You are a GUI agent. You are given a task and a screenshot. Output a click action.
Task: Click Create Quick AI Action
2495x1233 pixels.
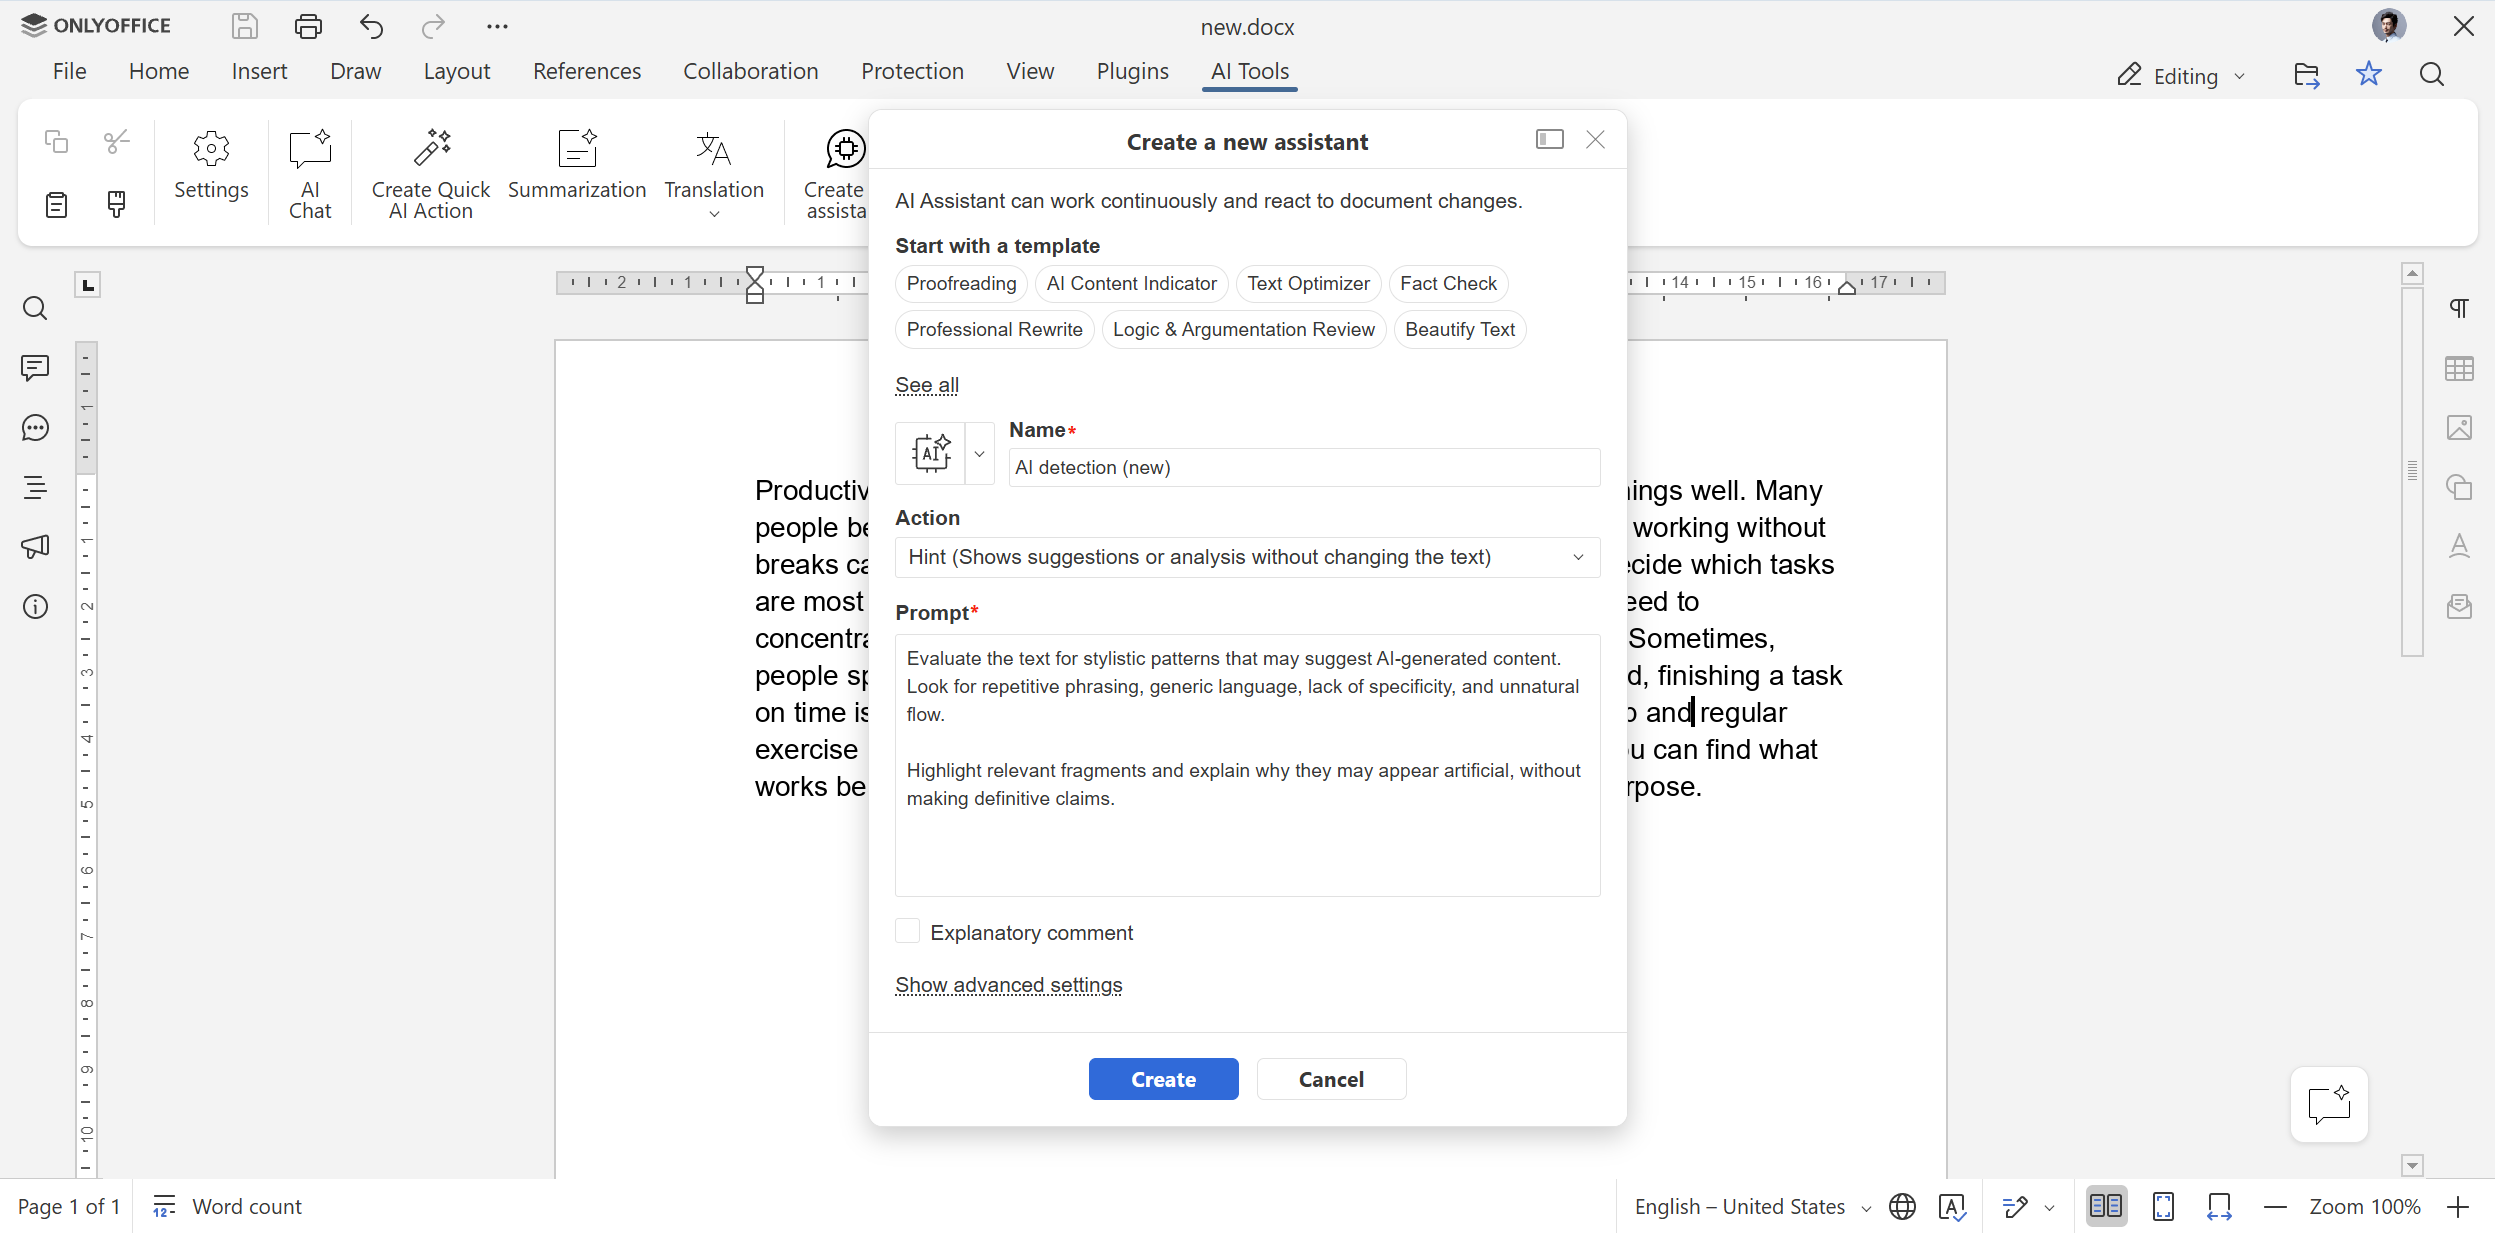click(431, 174)
